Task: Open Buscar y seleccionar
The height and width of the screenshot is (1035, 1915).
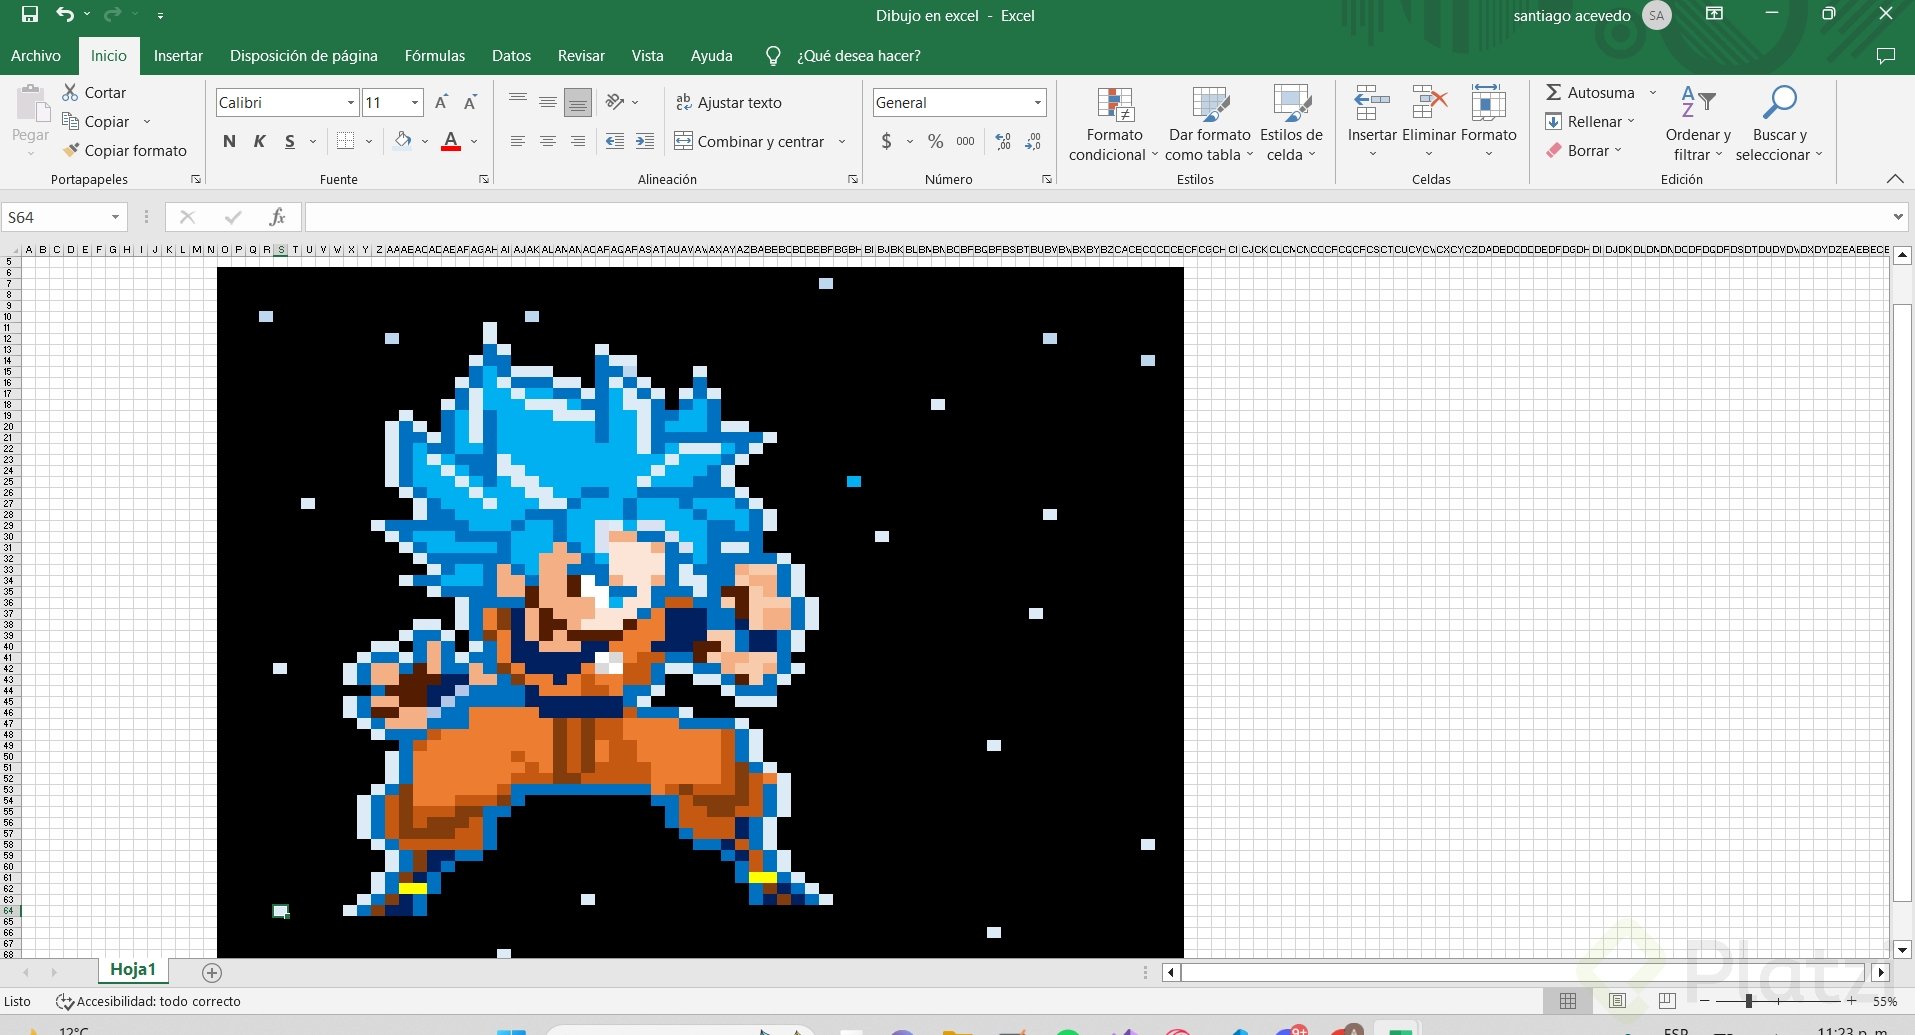Action: [x=1779, y=124]
